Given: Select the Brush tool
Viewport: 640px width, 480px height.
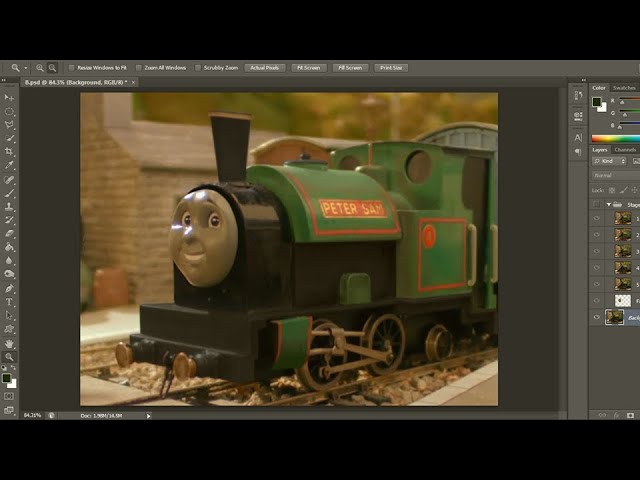Looking at the screenshot, I should (x=9, y=193).
